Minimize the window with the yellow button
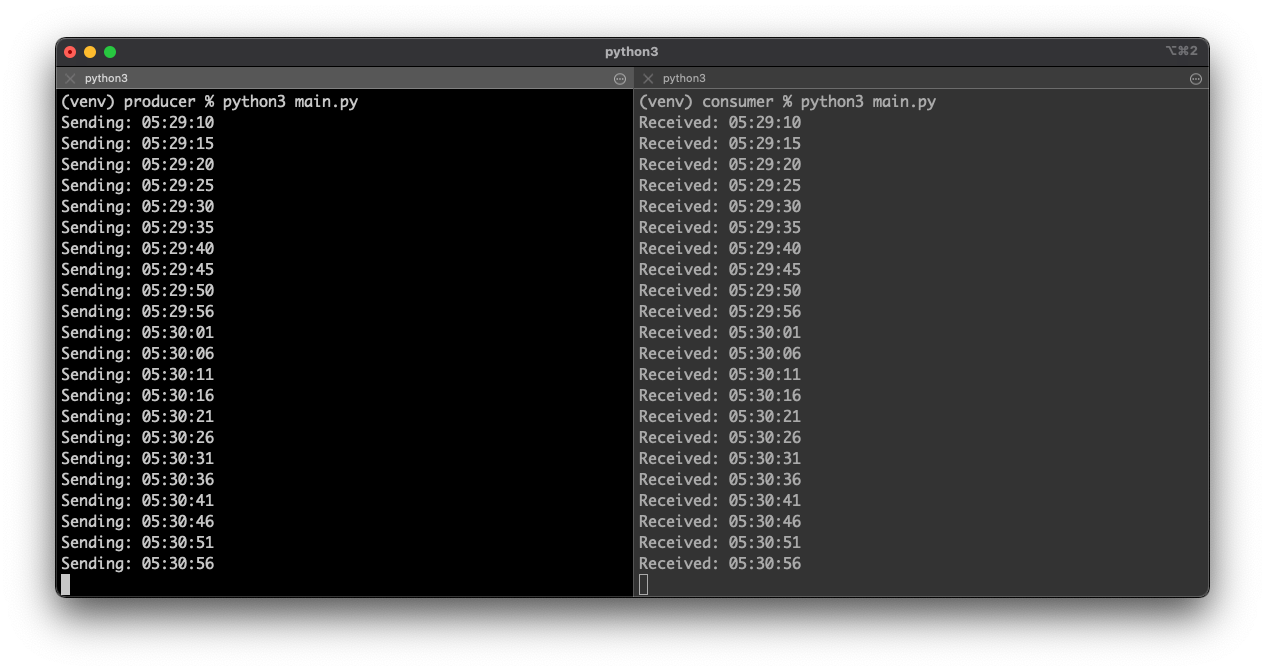Viewport: 1265px width, 671px height. click(90, 52)
